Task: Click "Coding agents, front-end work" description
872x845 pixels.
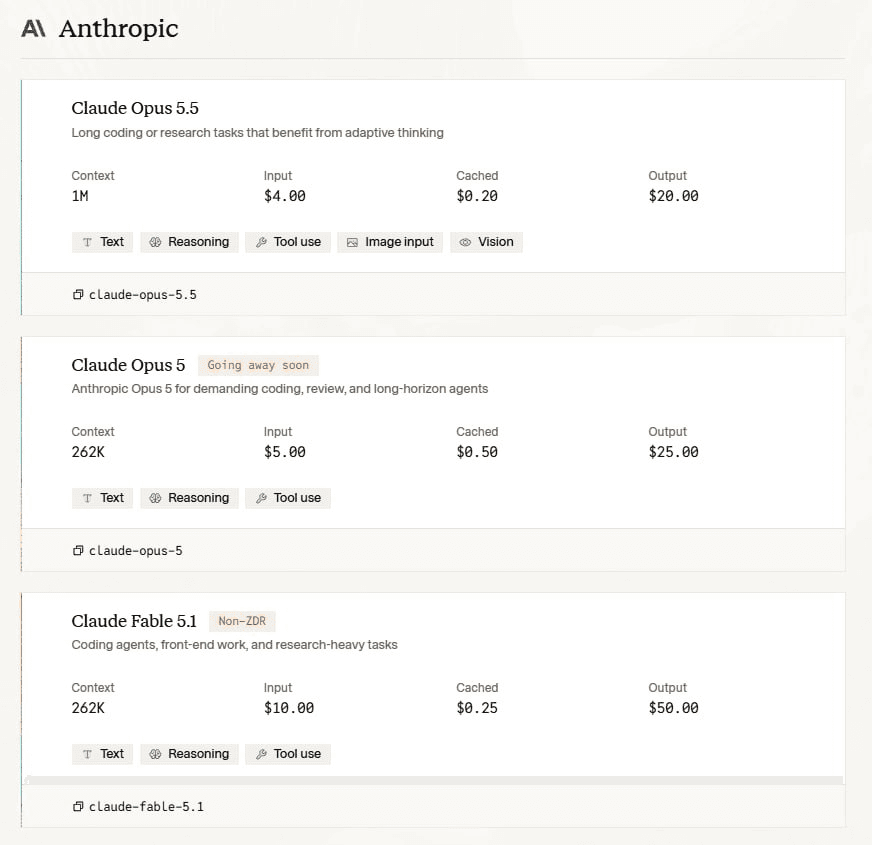Action: (x=234, y=645)
